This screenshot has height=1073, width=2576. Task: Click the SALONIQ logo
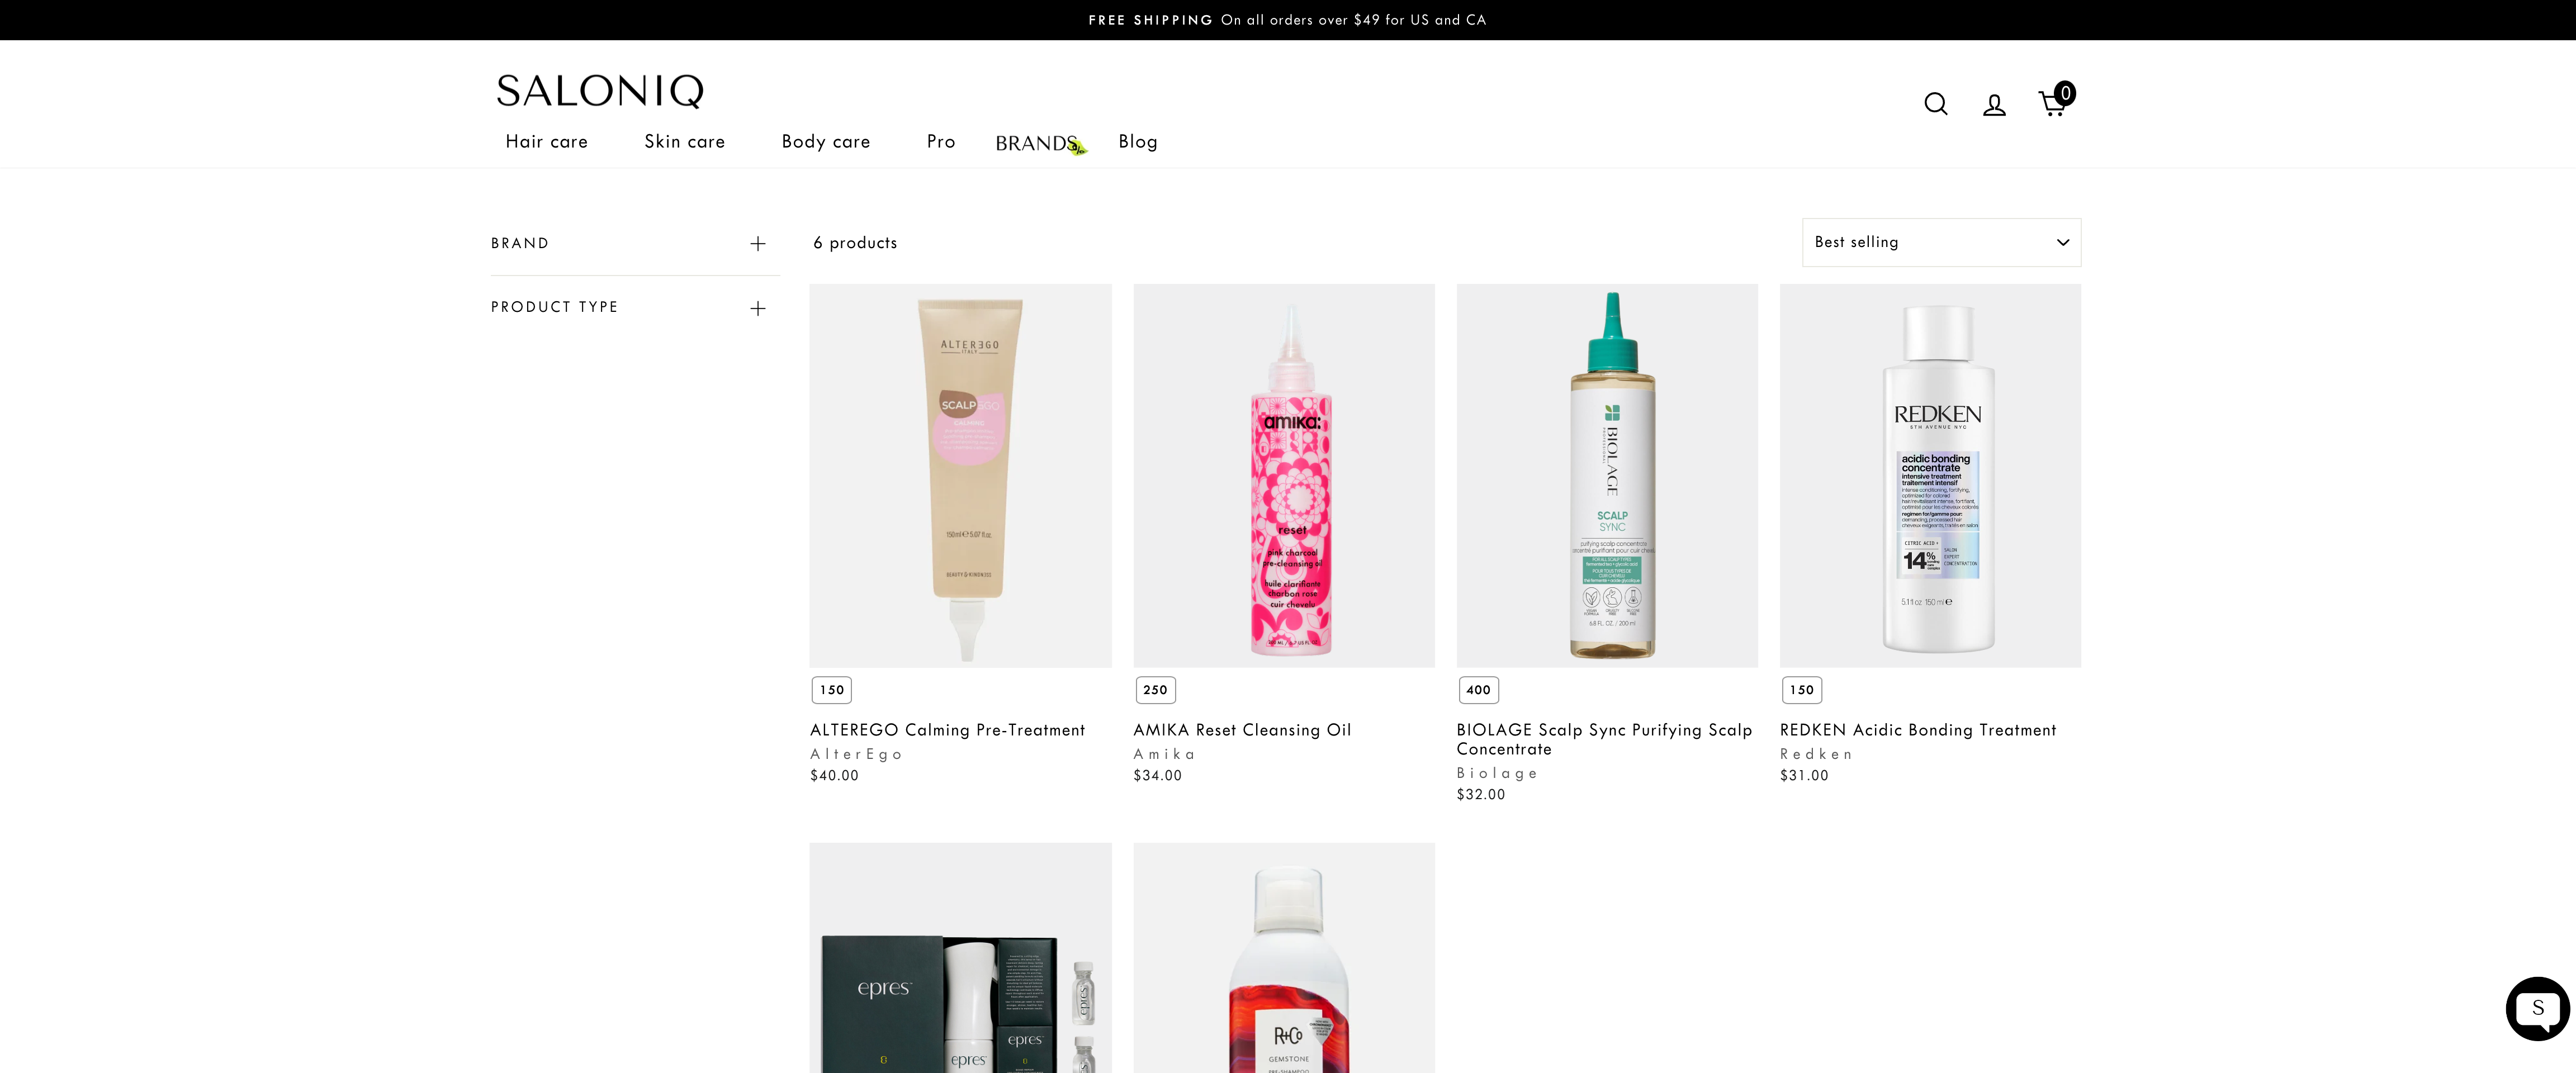click(600, 91)
